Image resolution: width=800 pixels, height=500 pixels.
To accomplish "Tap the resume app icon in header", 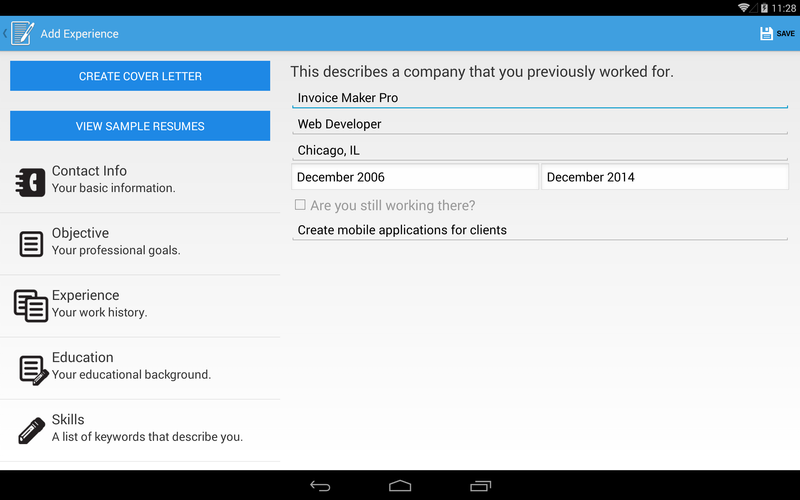I will (x=22, y=33).
